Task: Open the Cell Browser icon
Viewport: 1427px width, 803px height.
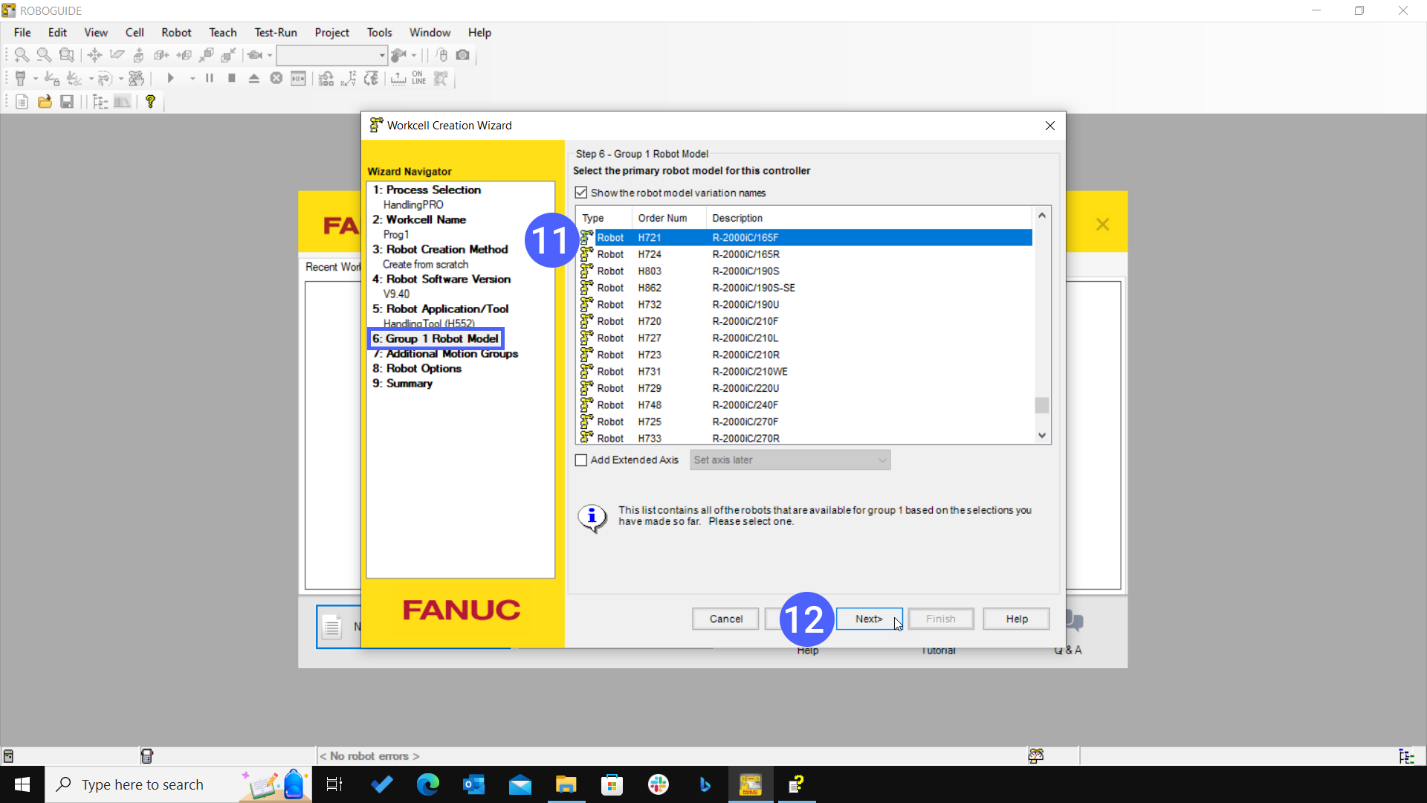Action: pos(98,100)
